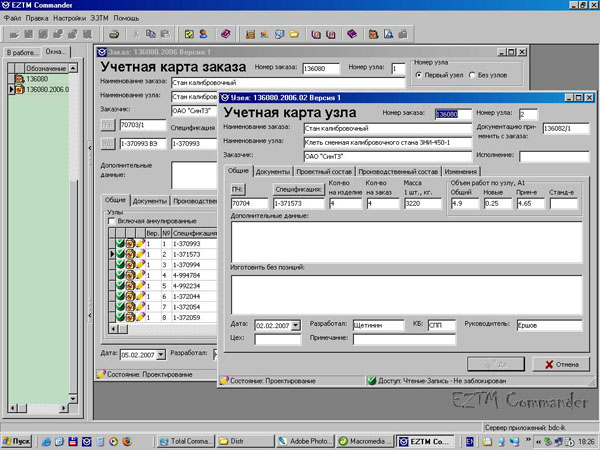Click the brown cabinet toolbar icon
600x450 pixels.
point(250,34)
